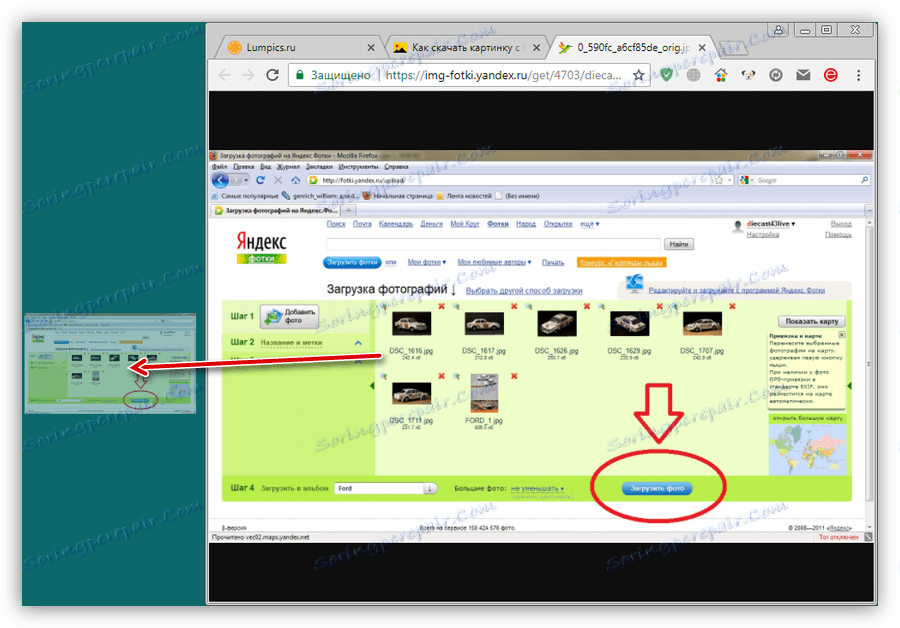Click the profile icon above the toolbar
This screenshot has height=628, width=900.
[x=779, y=30]
